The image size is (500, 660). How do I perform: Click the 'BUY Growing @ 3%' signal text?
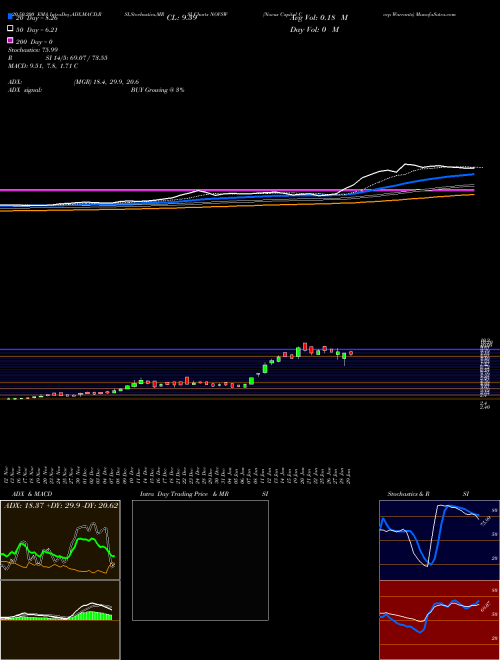(x=157, y=90)
